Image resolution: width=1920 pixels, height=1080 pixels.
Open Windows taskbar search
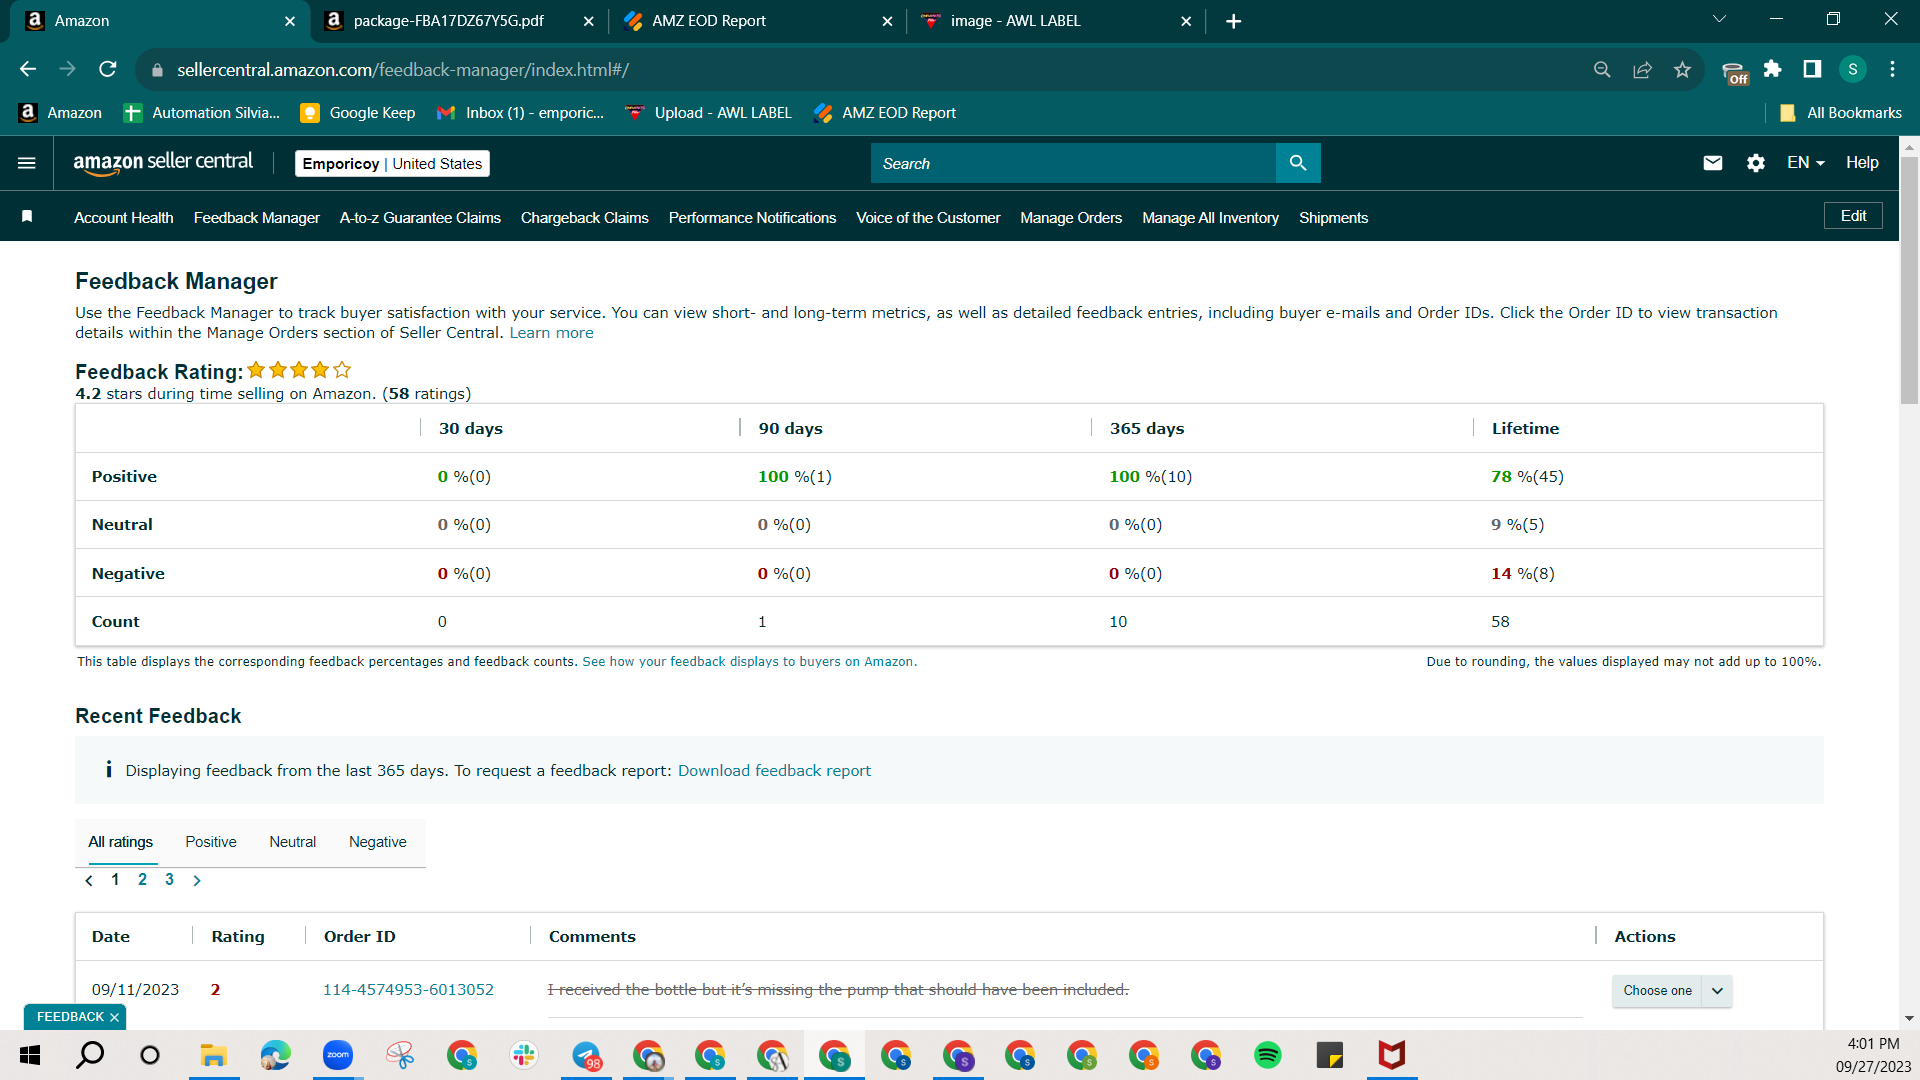[x=90, y=1055]
